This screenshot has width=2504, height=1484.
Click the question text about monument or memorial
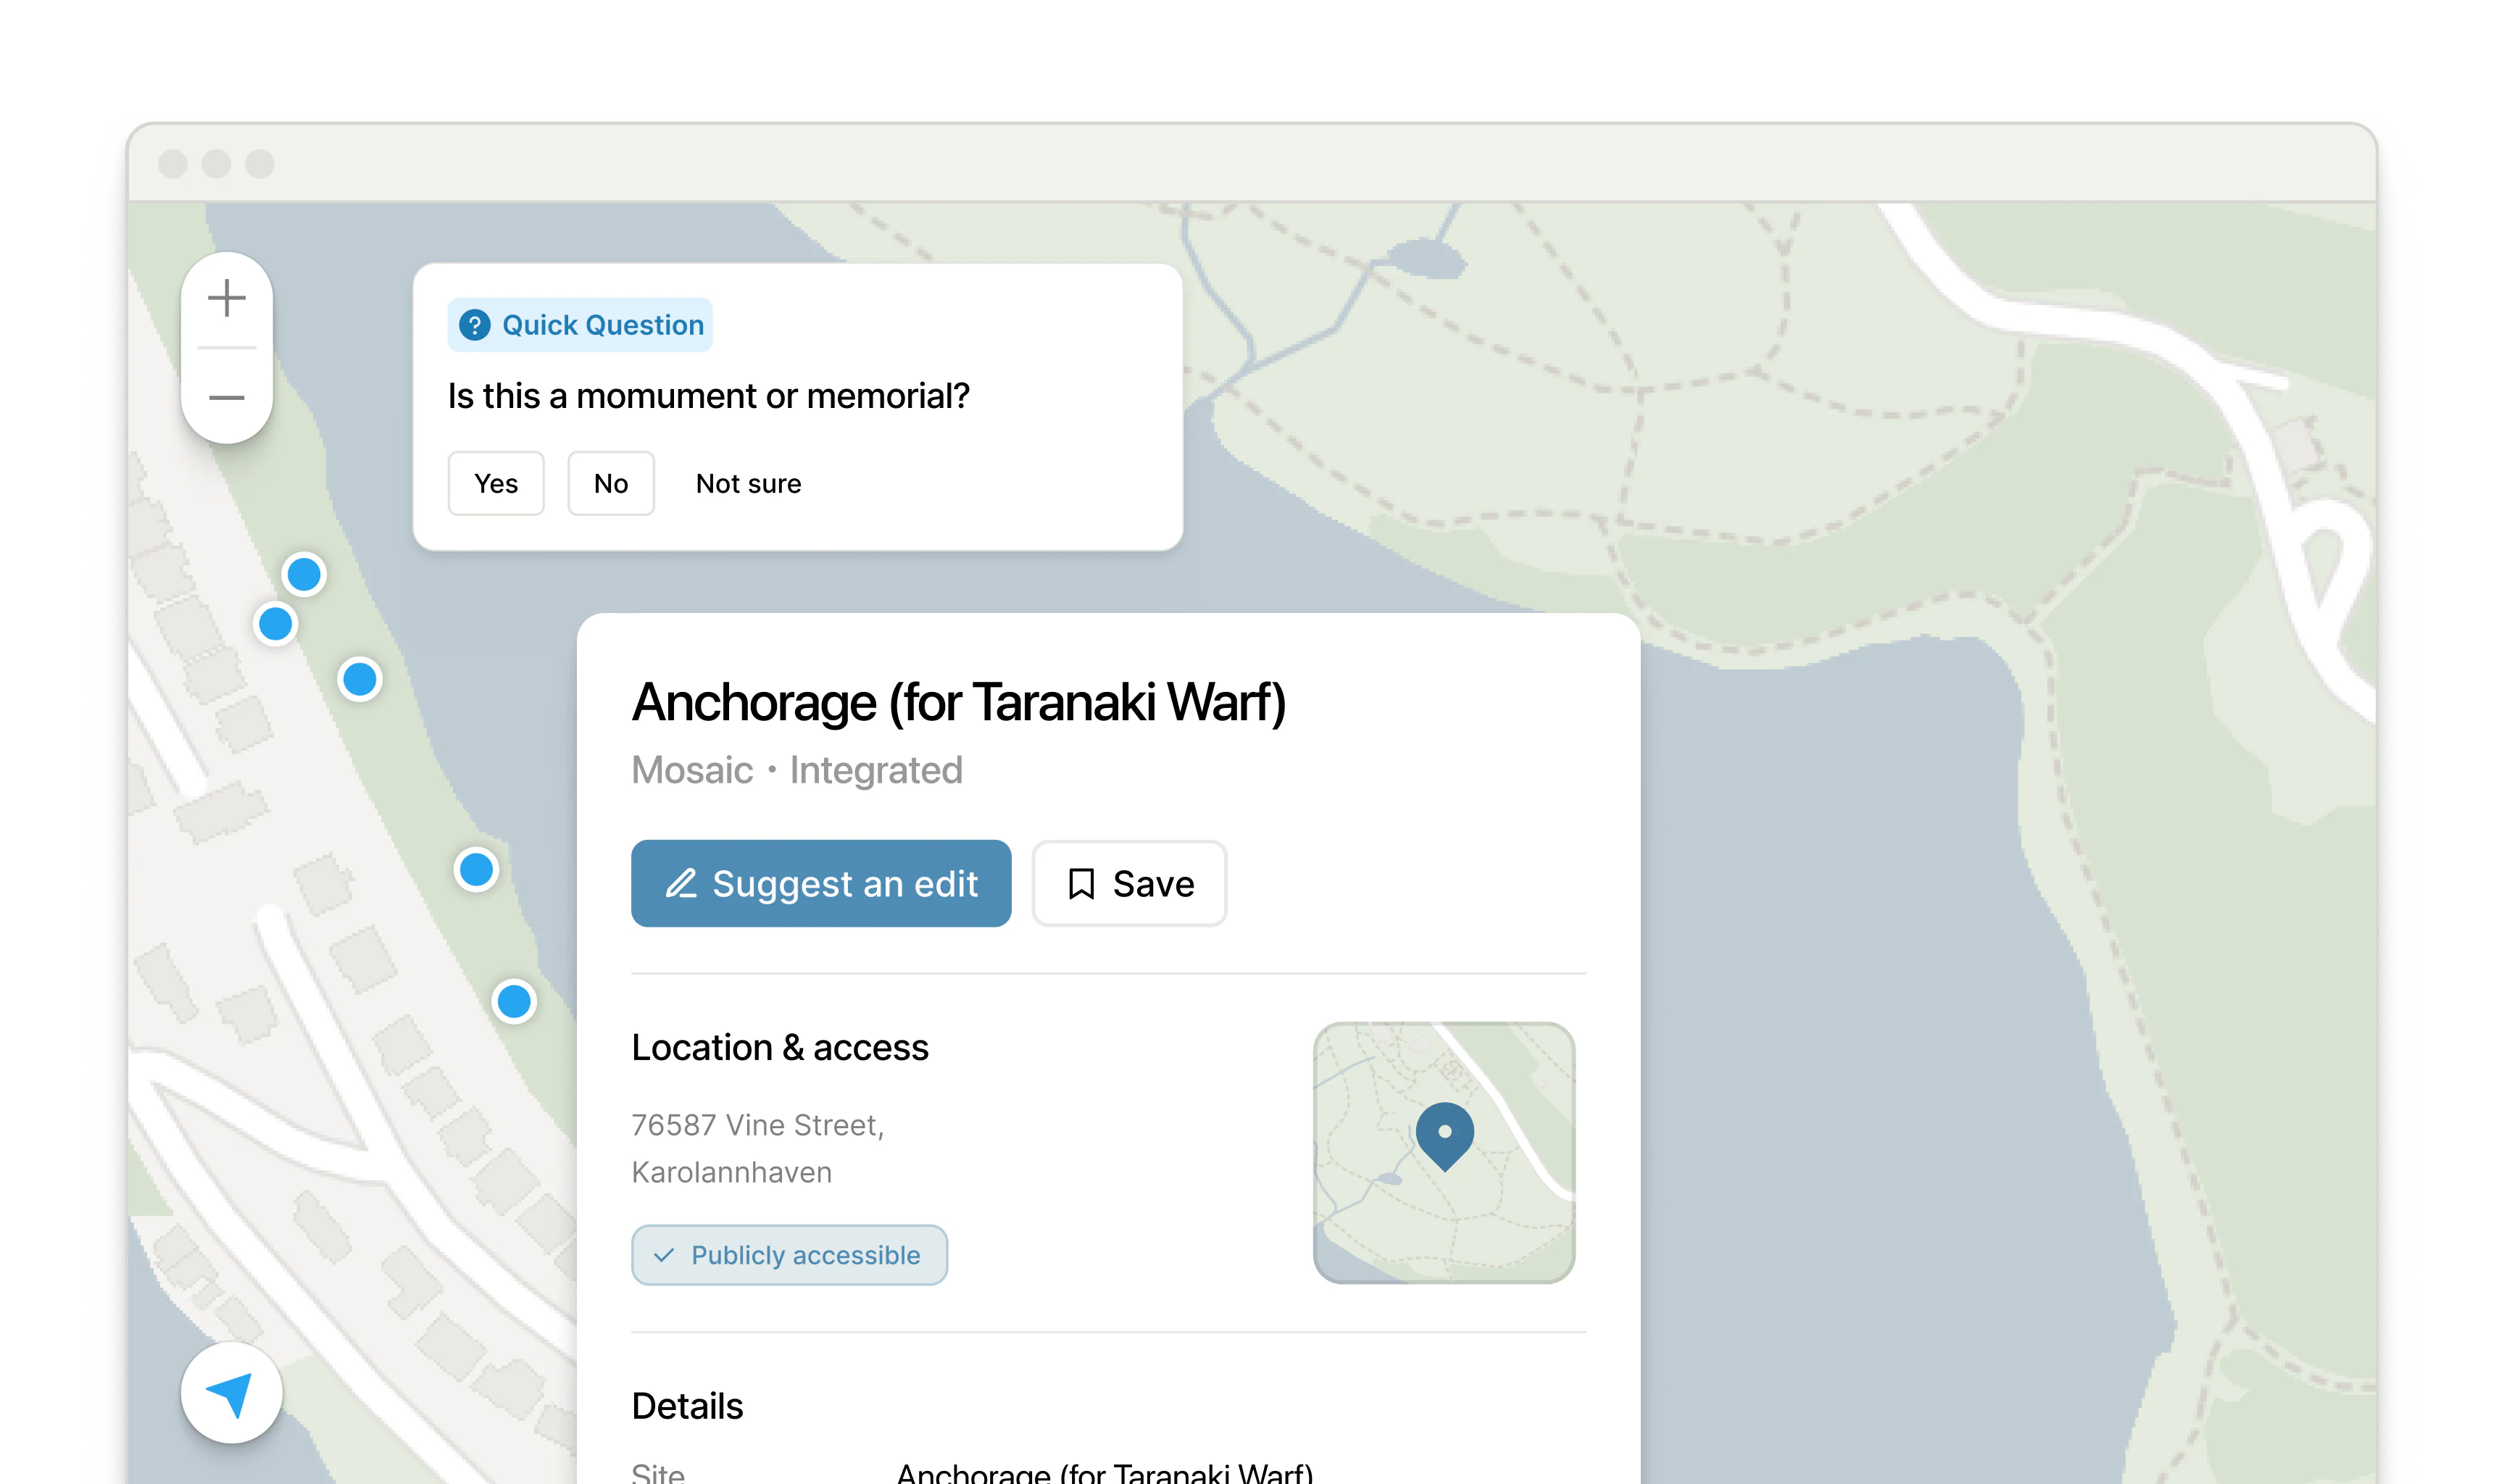(709, 396)
